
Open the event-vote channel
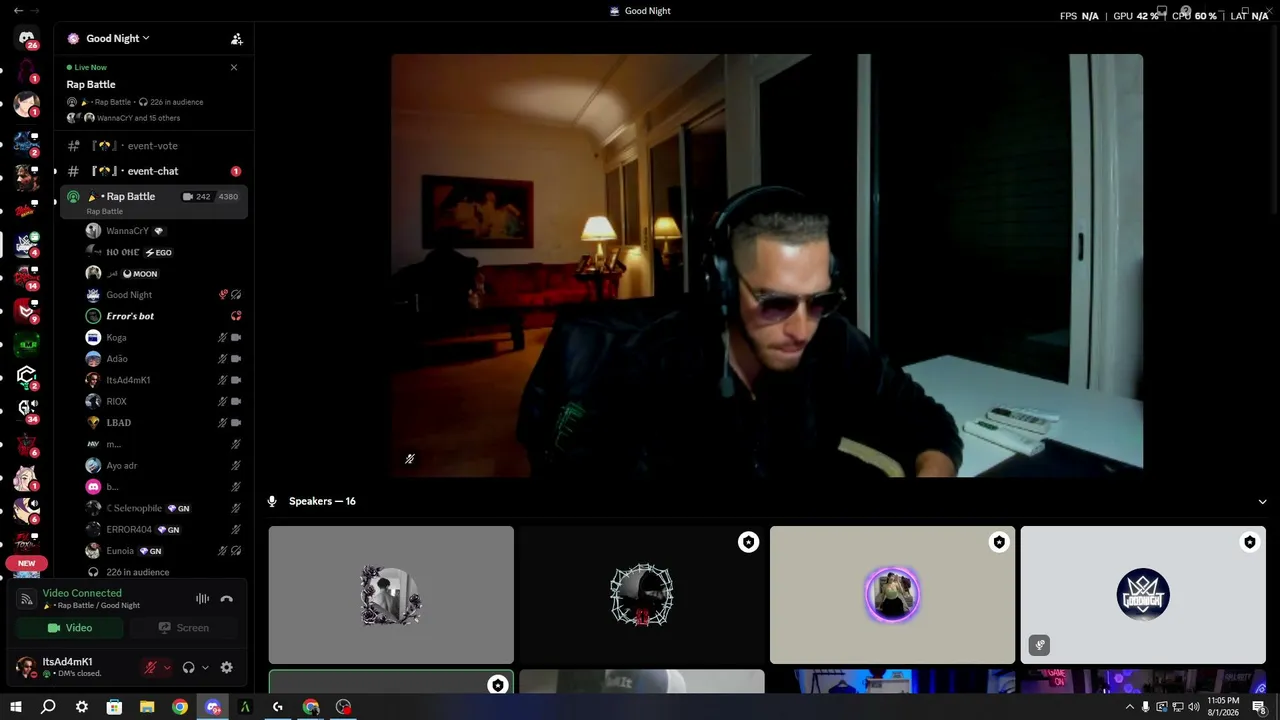(152, 146)
